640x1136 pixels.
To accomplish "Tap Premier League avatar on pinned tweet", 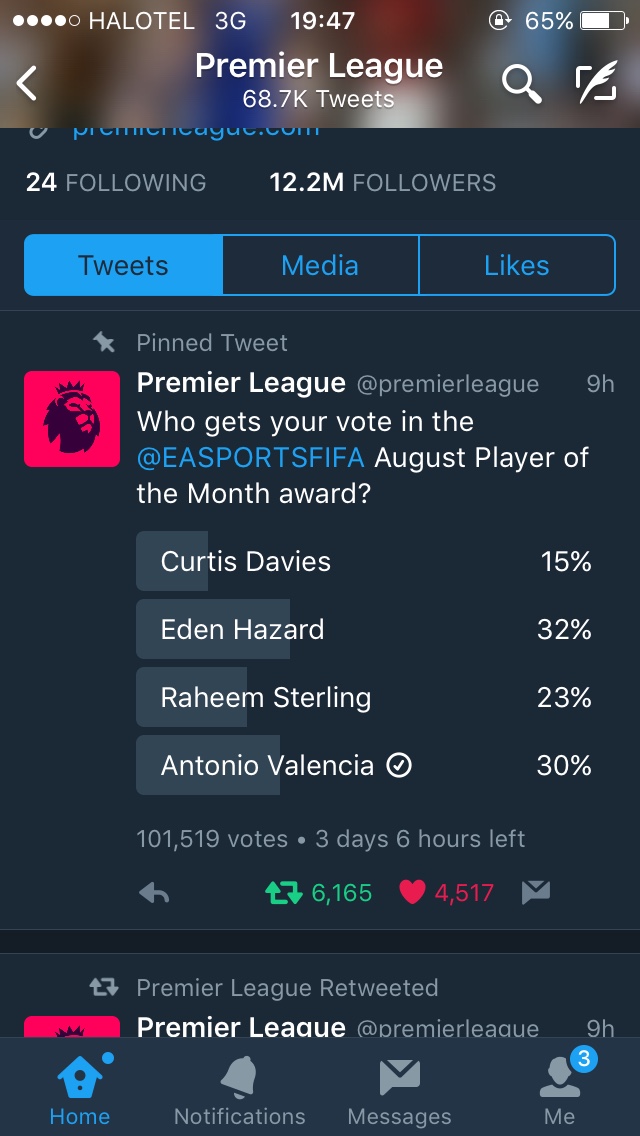I will coord(72,419).
